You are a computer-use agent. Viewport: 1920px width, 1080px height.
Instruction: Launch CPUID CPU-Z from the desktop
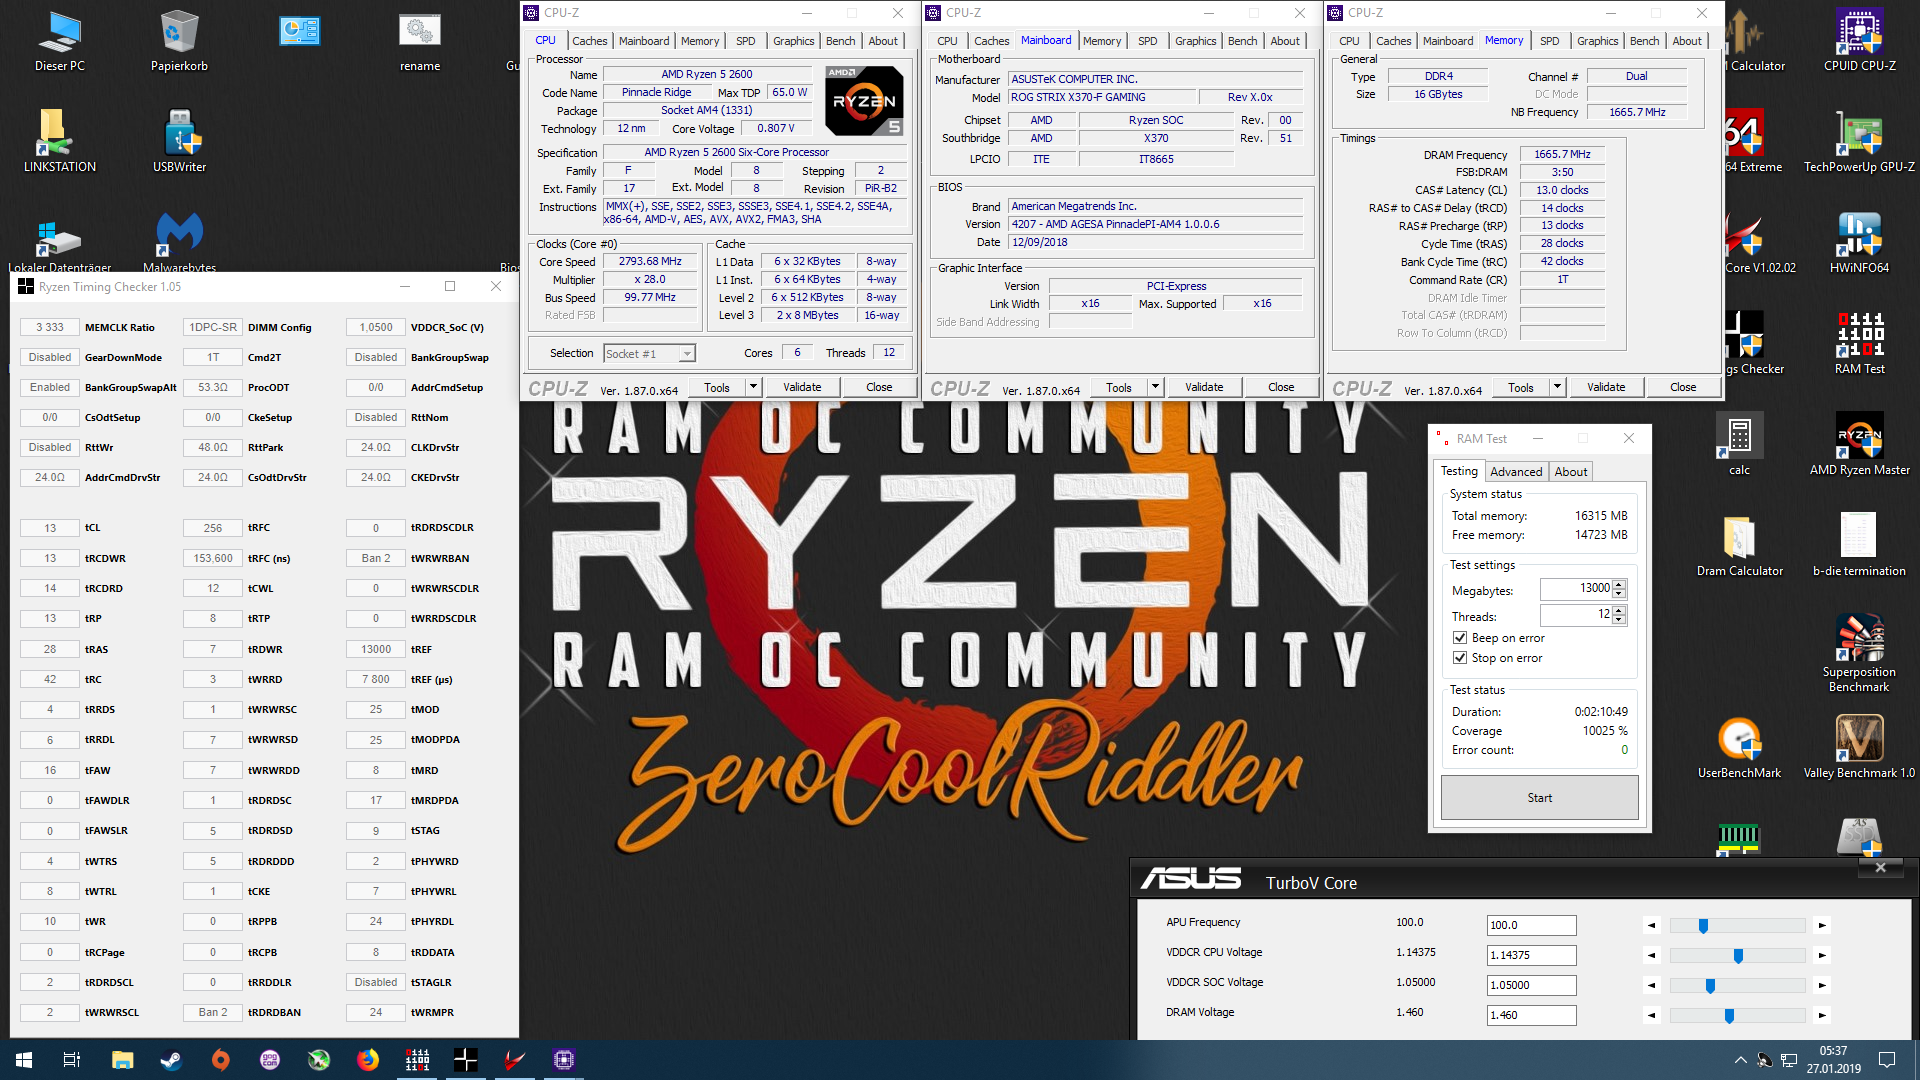coord(1859,40)
